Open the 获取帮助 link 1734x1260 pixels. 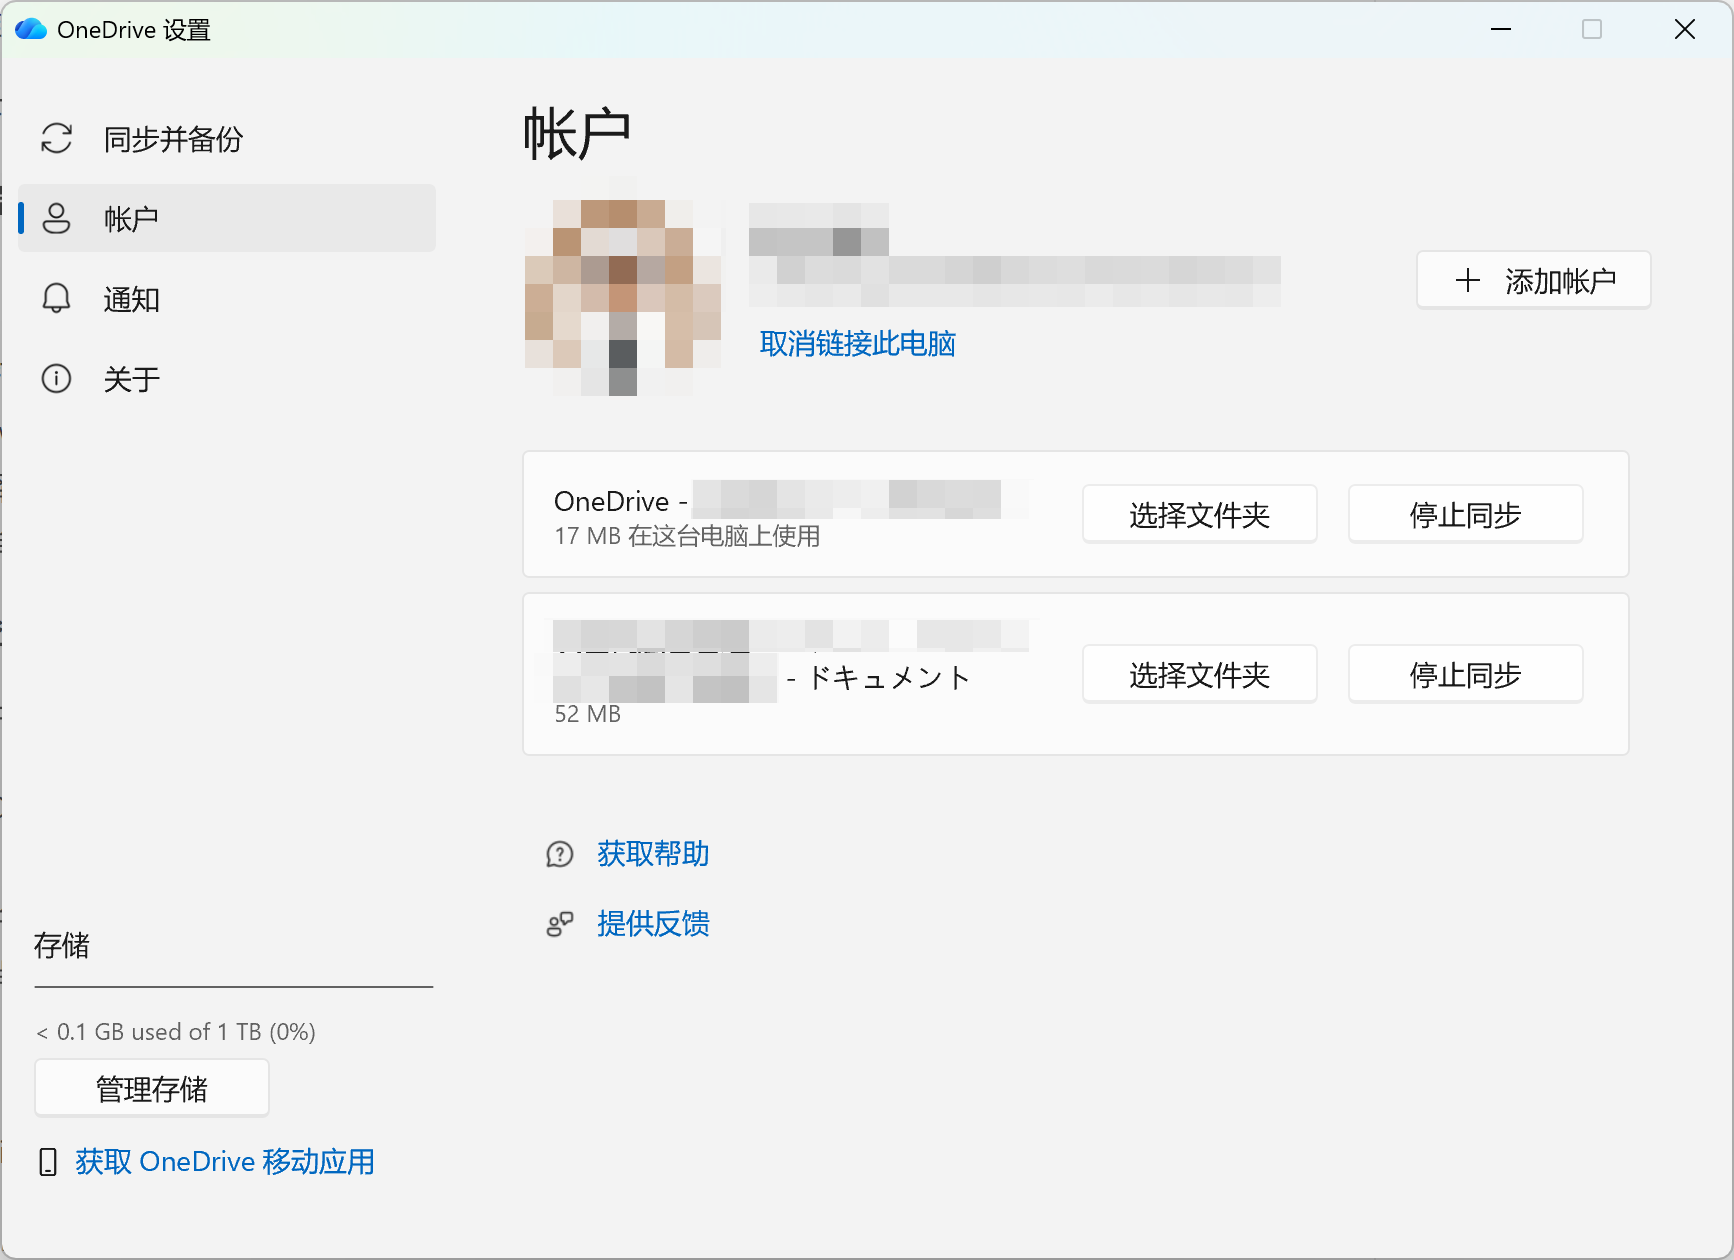pyautogui.click(x=653, y=854)
